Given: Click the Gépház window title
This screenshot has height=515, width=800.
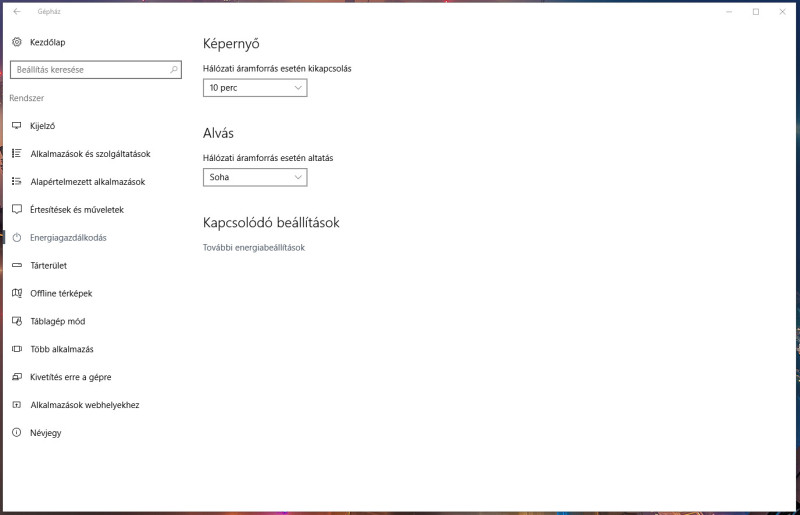Looking at the screenshot, I should [49, 11].
